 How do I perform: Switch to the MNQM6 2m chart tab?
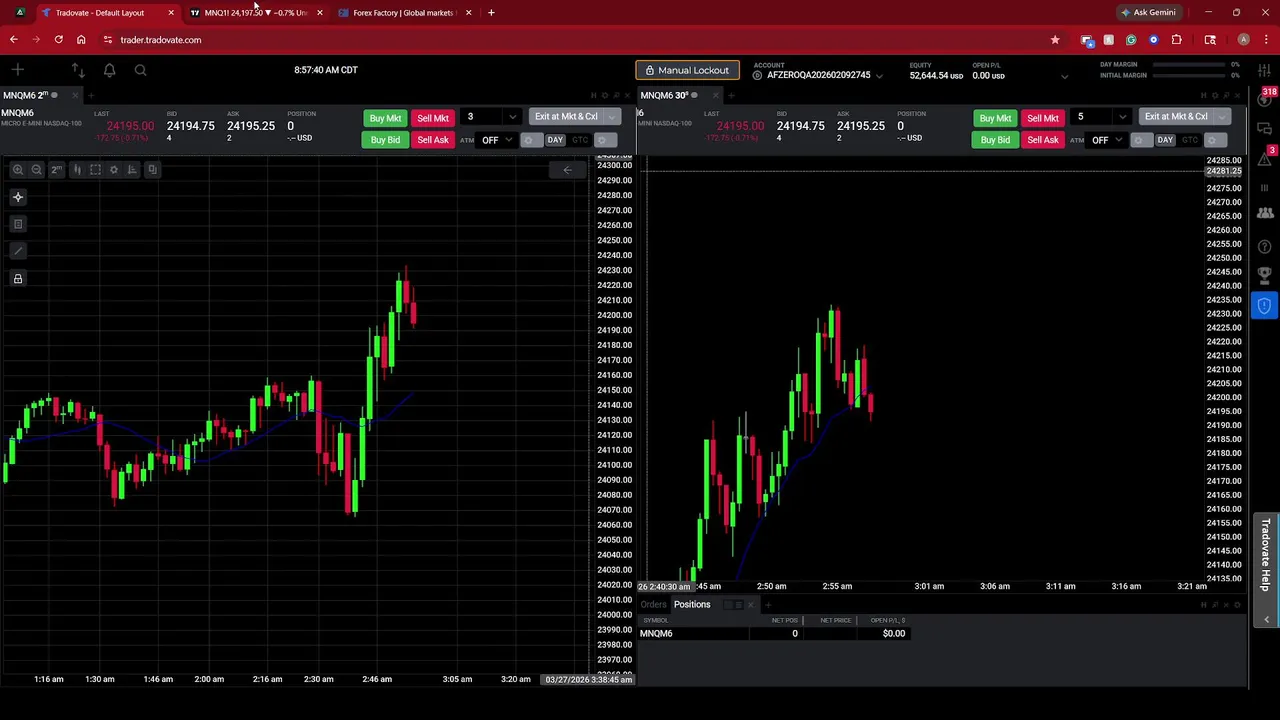click(25, 95)
